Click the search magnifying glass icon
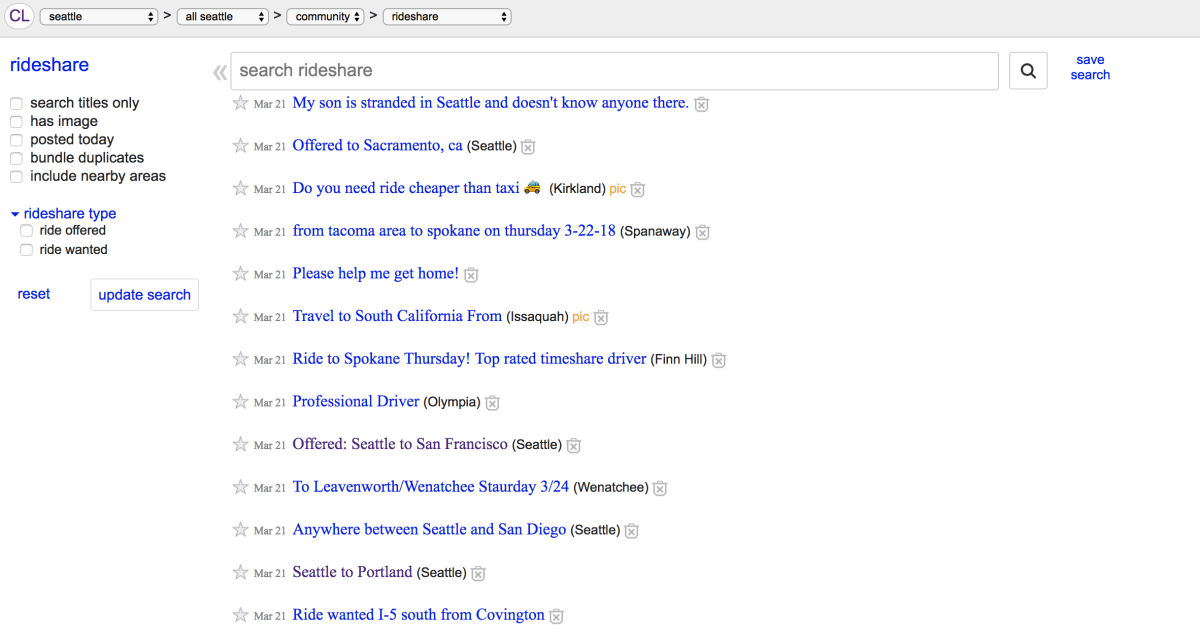This screenshot has height=636, width=1200. coord(1028,70)
